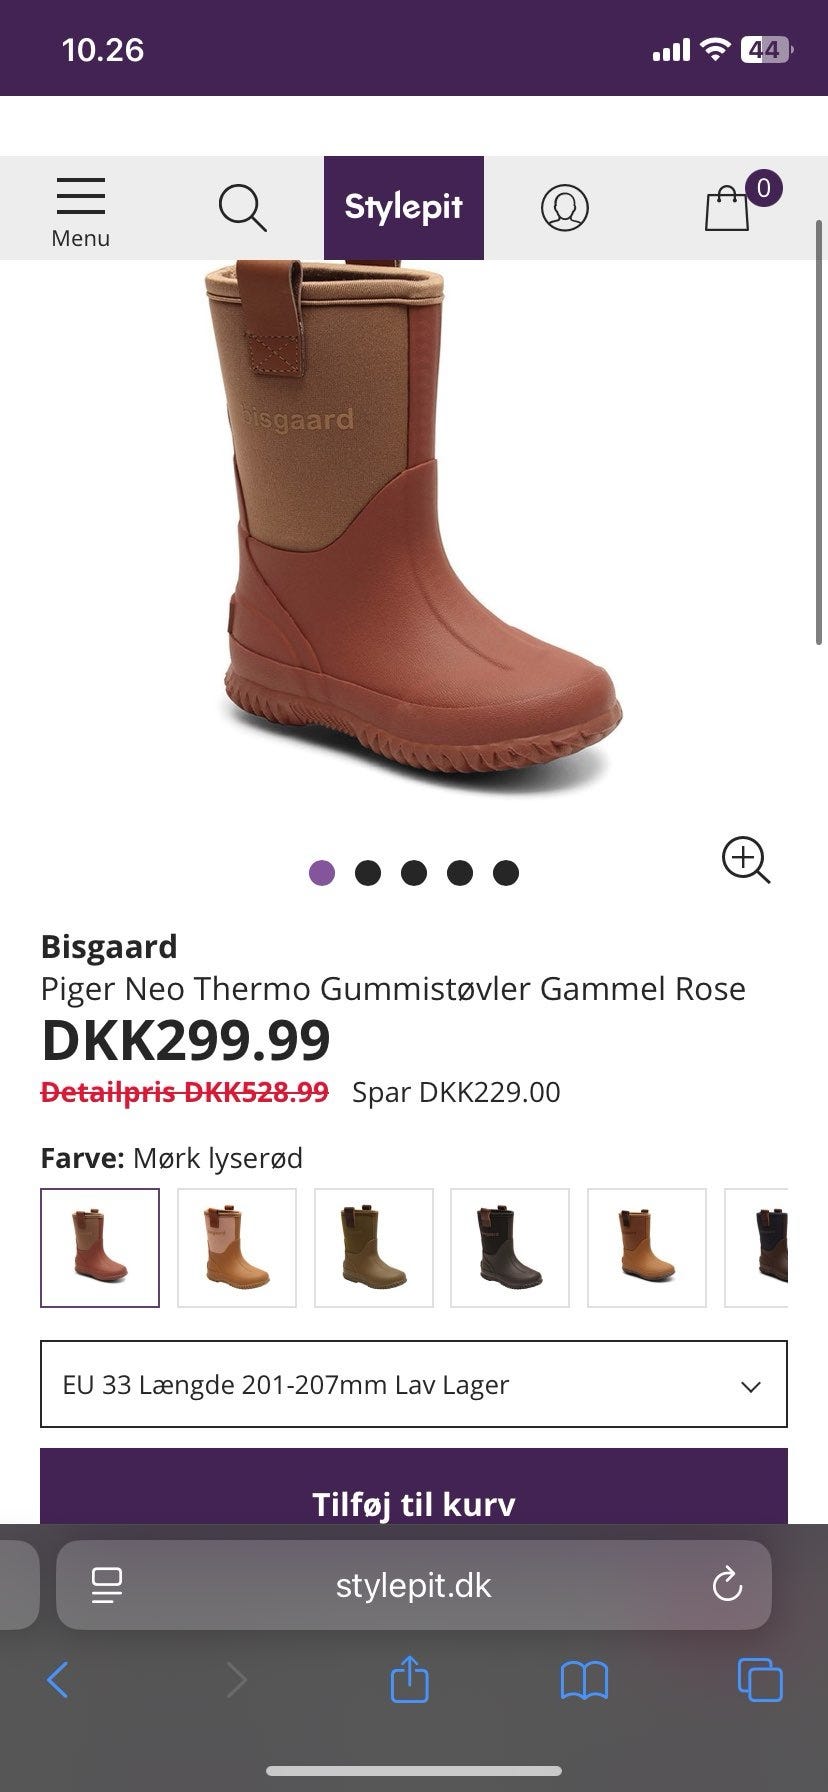Select the third image carousel dot
Image resolution: width=828 pixels, height=1792 pixels.
tap(414, 873)
